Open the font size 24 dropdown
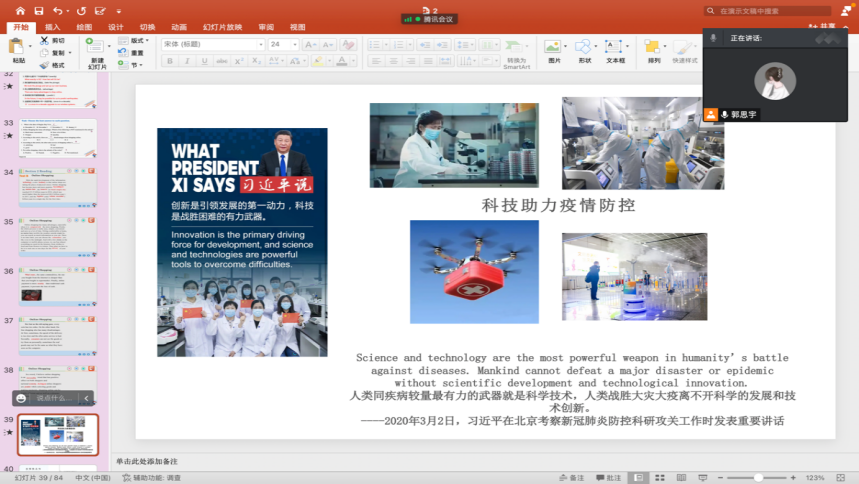Viewport: 859px width, 484px height. (282, 44)
